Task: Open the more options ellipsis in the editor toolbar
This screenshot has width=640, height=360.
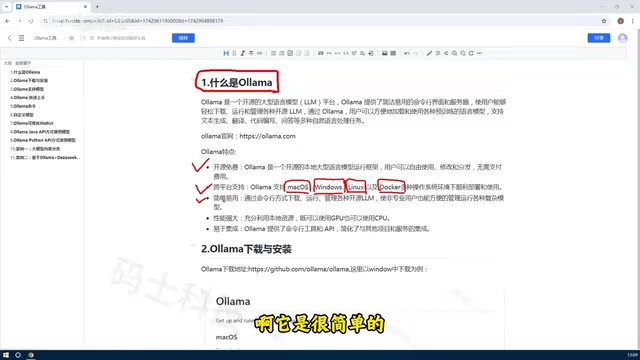Action: [x=480, y=53]
